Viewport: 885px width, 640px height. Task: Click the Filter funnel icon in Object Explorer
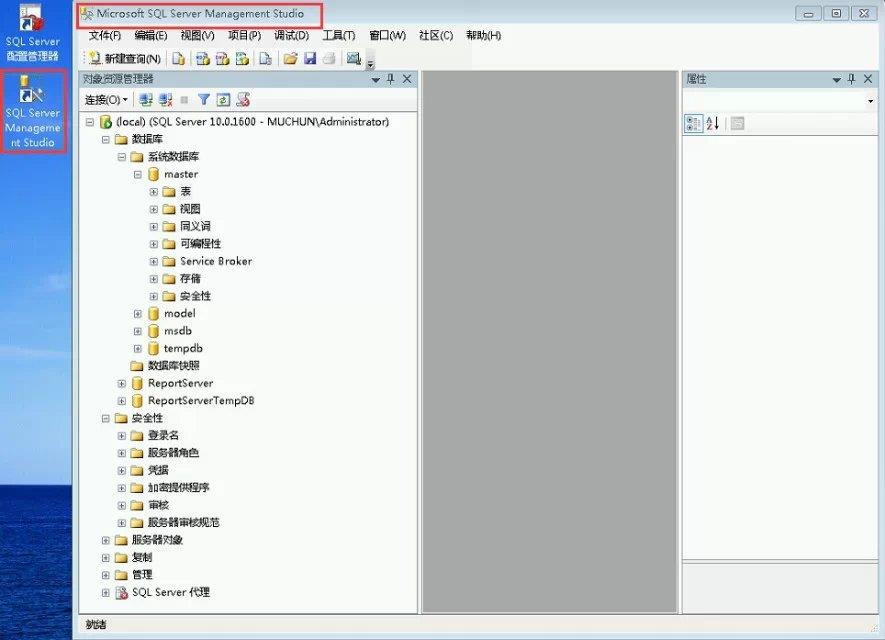click(204, 100)
